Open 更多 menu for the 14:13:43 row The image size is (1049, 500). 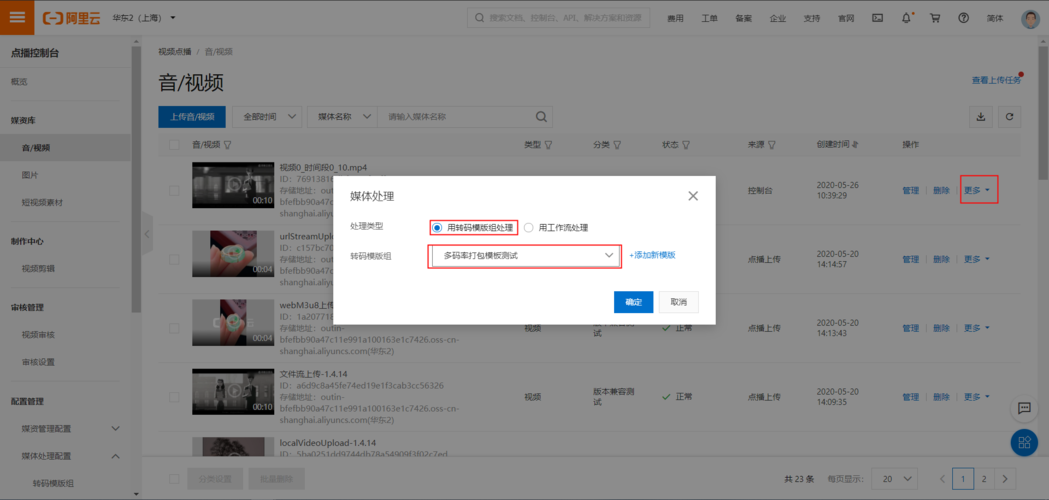tap(977, 328)
